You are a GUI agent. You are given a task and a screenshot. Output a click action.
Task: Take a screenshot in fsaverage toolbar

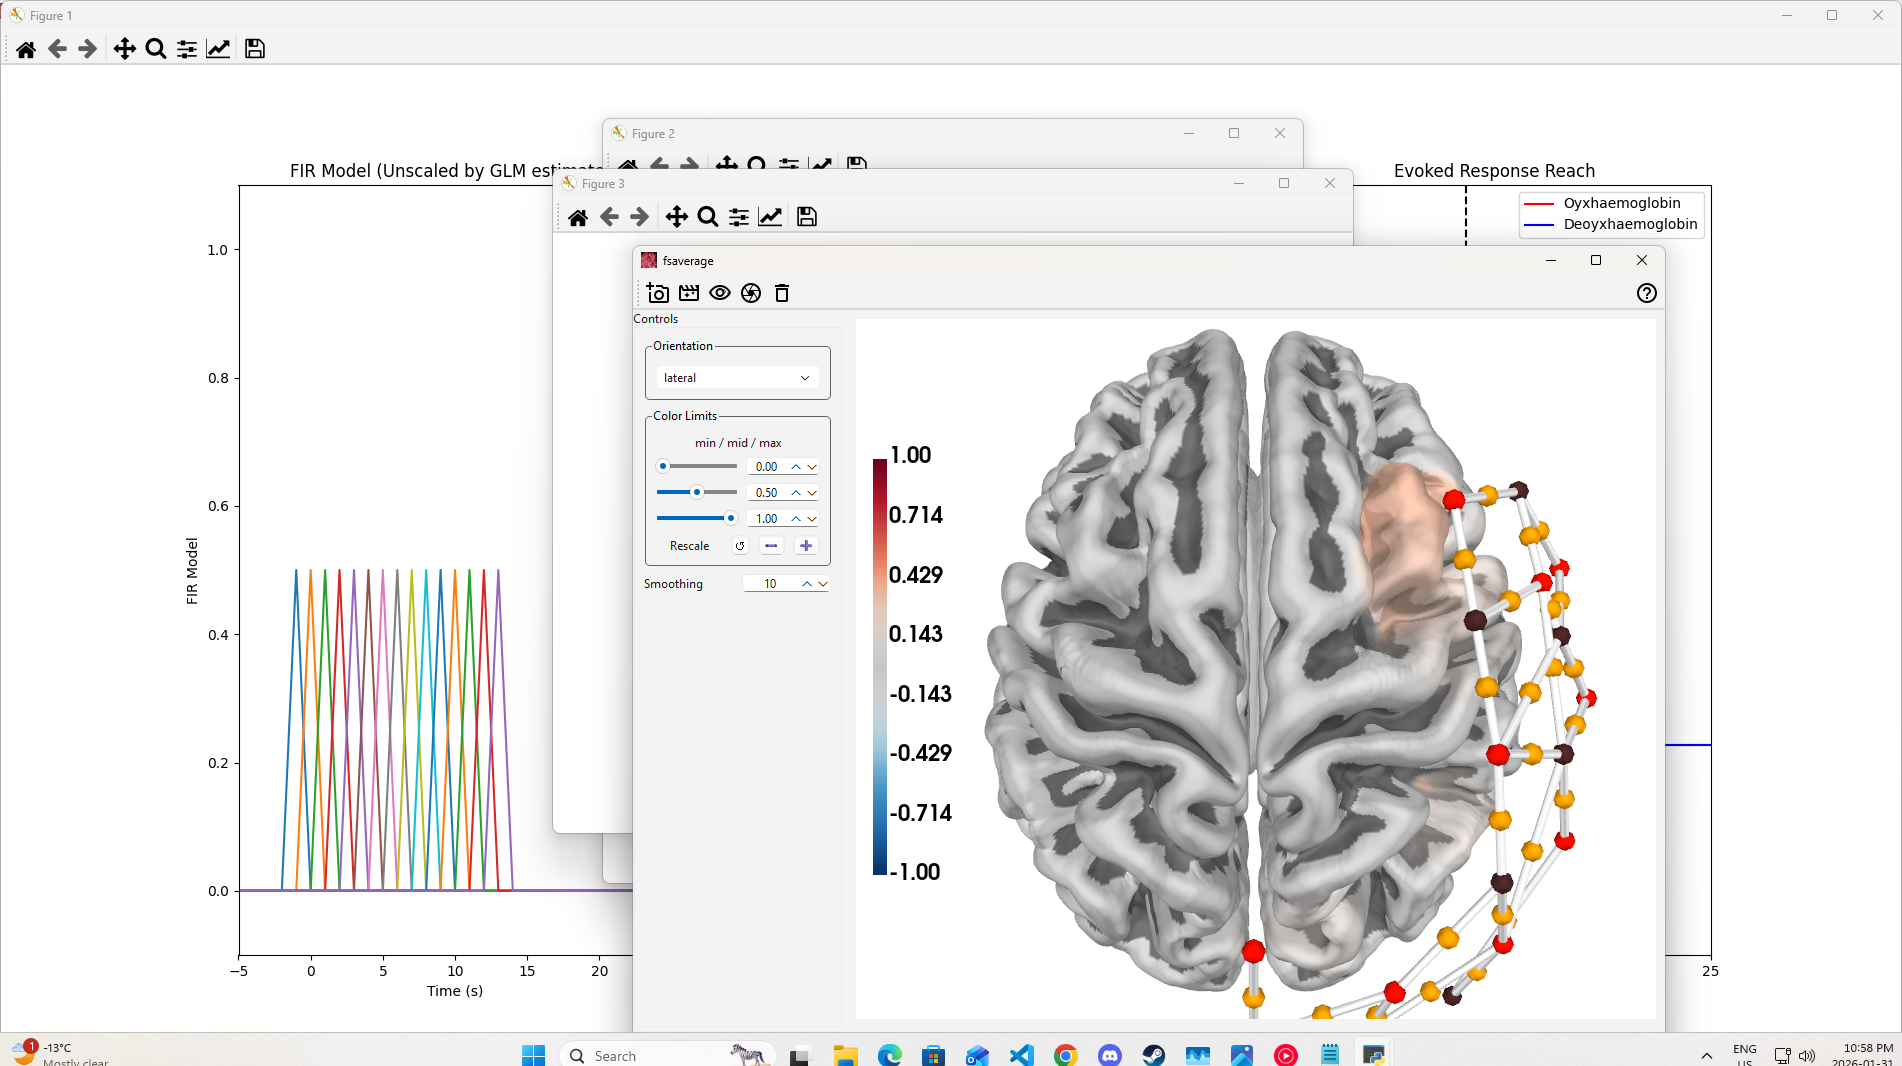click(657, 293)
